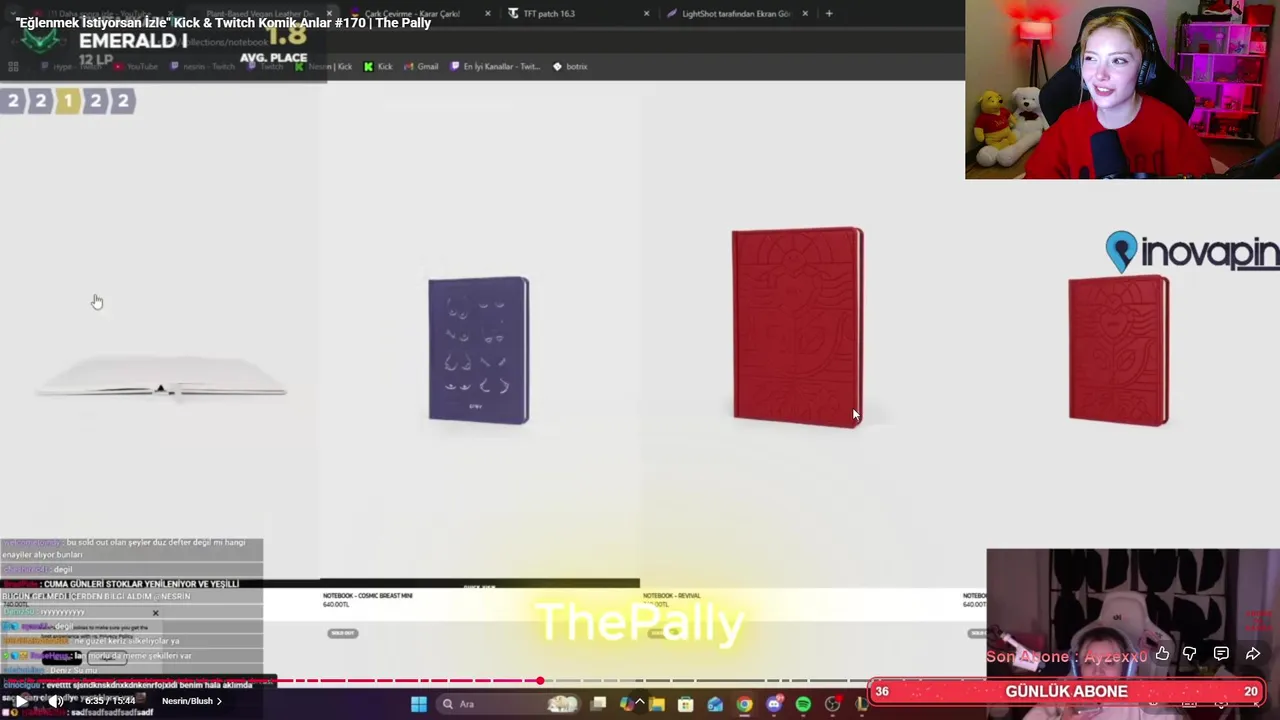Open the Windows Start menu
This screenshot has width=1280, height=720.
418,704
